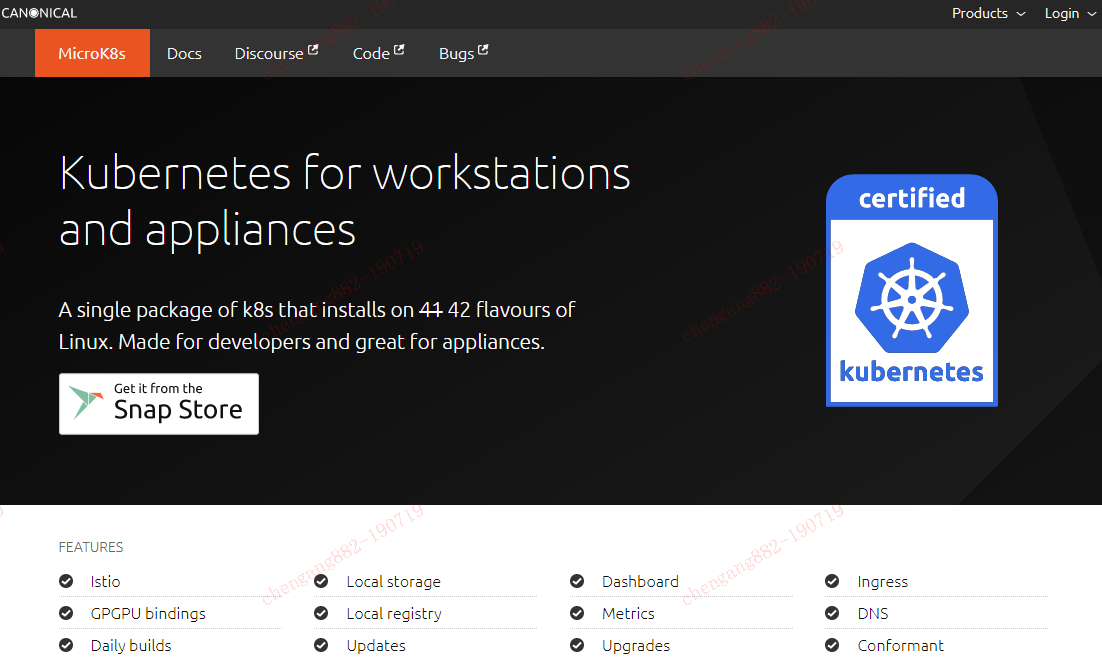Click the DNS feature text

pos(873,614)
